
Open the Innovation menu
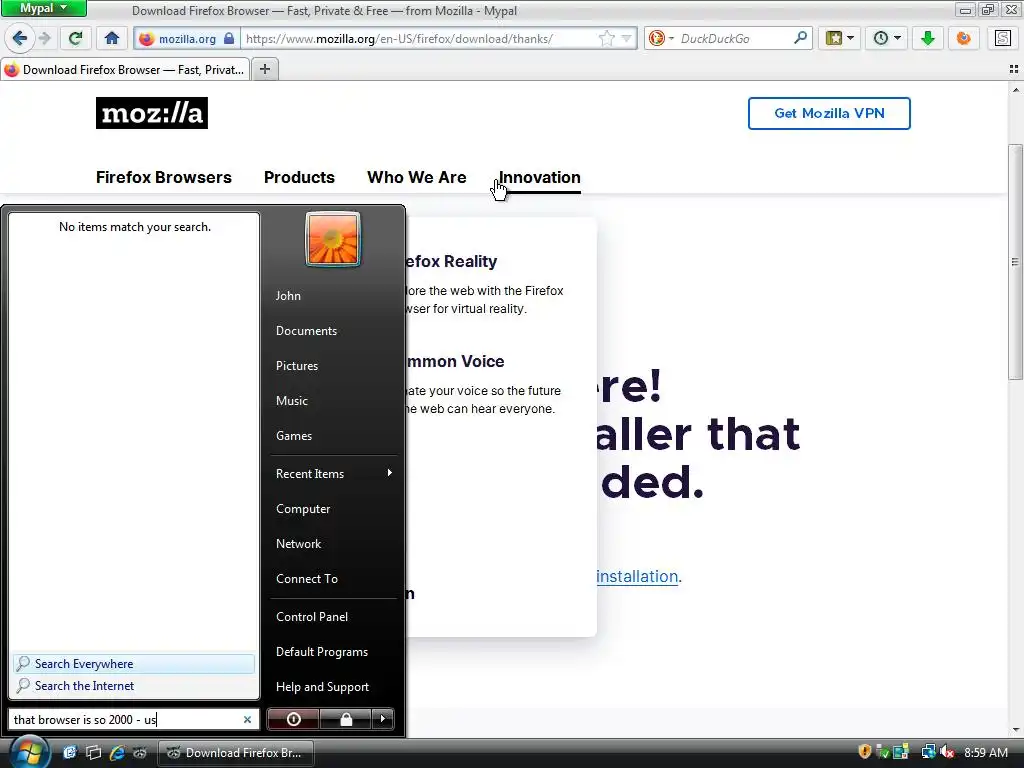(x=539, y=178)
